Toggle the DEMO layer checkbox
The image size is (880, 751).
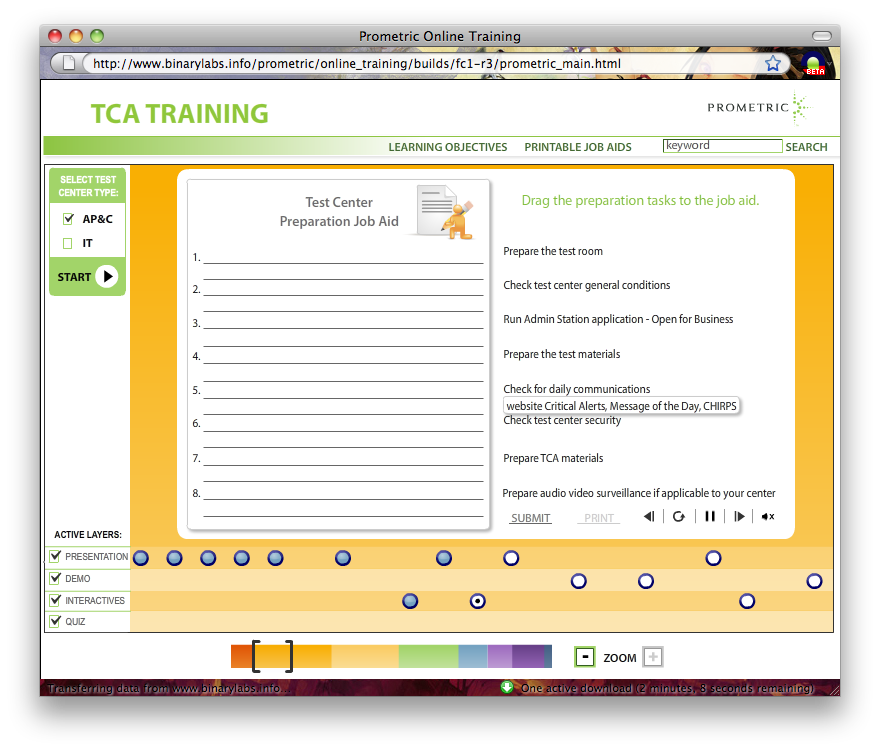[x=56, y=578]
